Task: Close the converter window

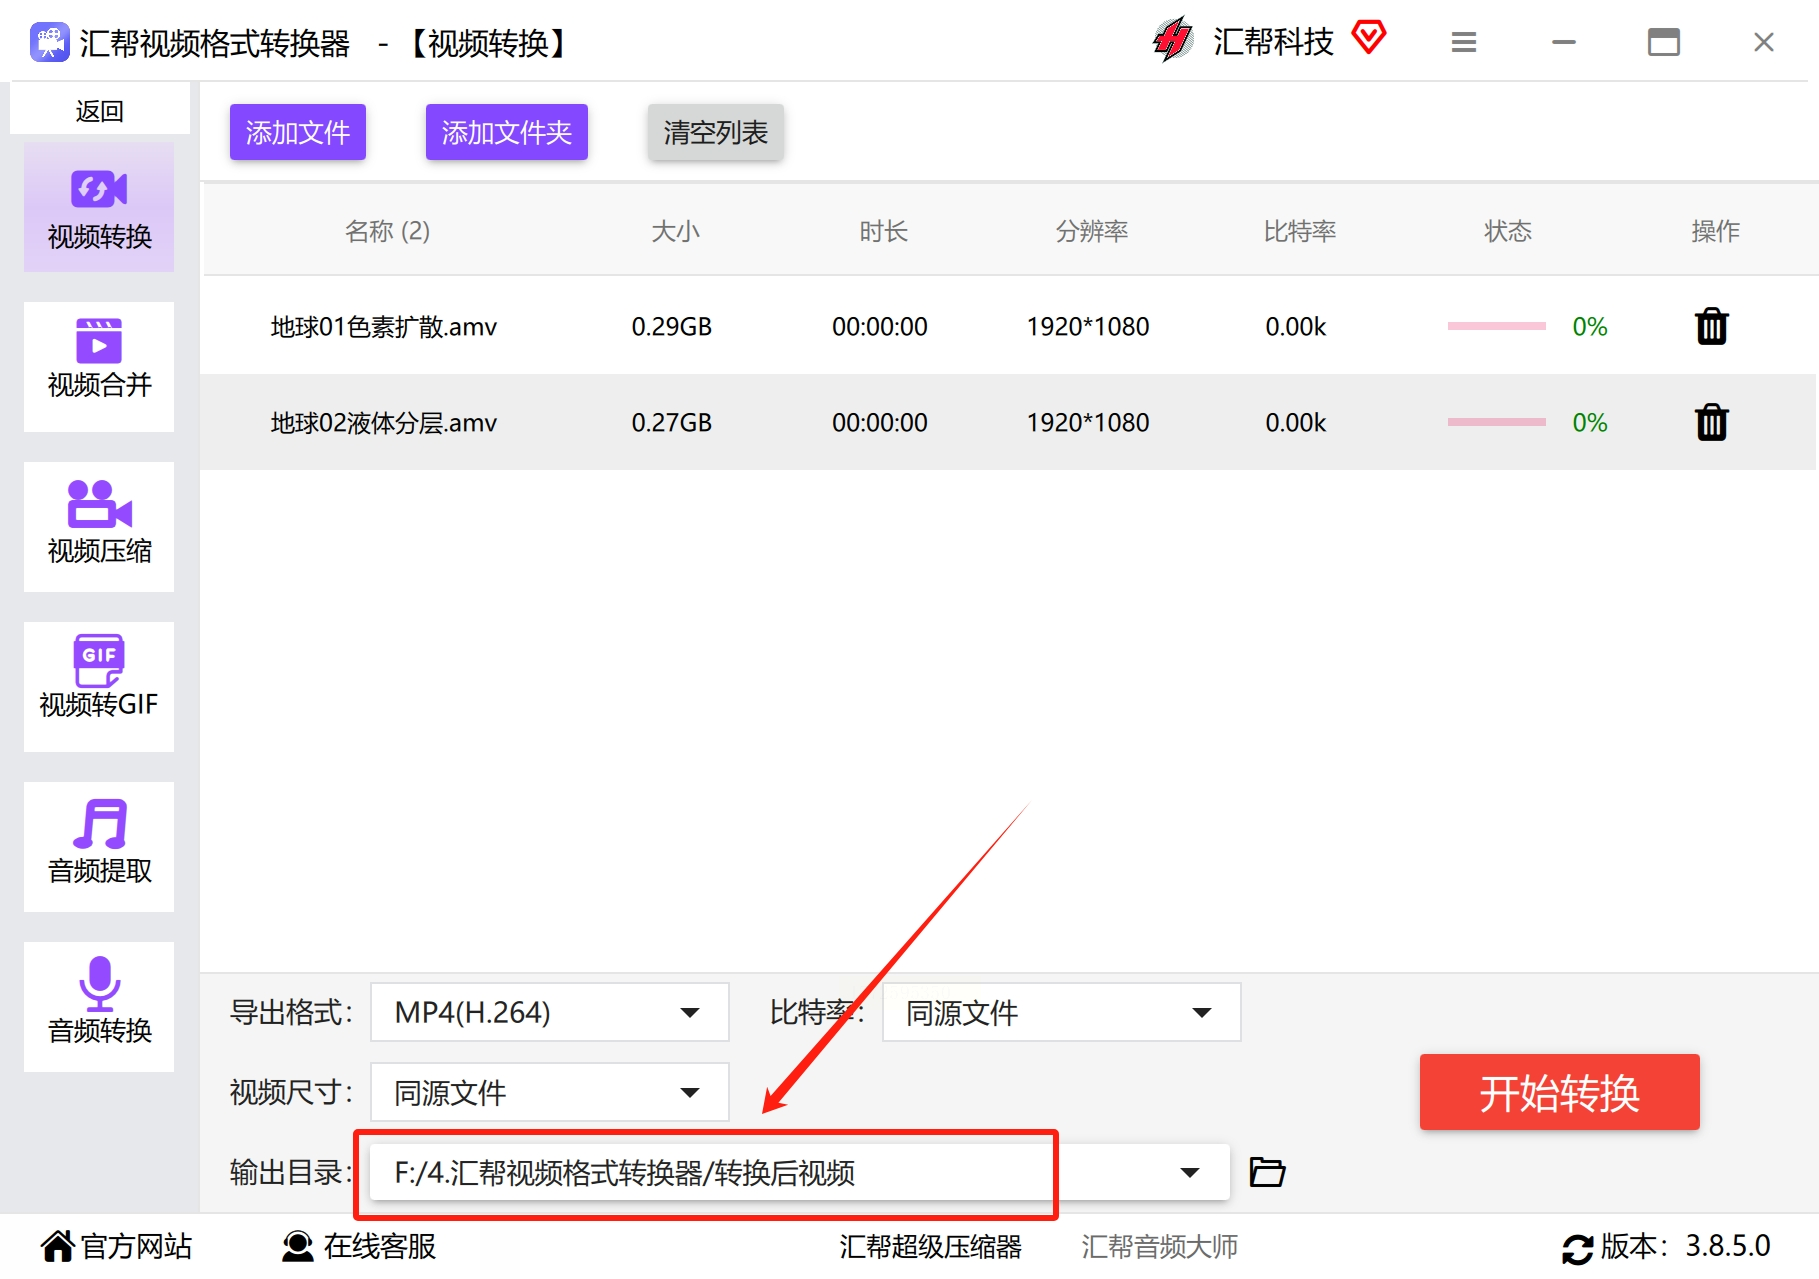Action: pos(1764,42)
